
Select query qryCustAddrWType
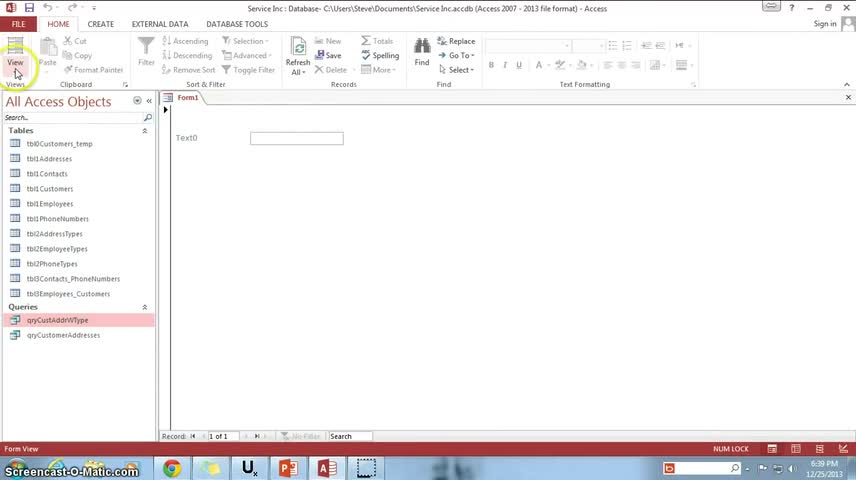79,320
